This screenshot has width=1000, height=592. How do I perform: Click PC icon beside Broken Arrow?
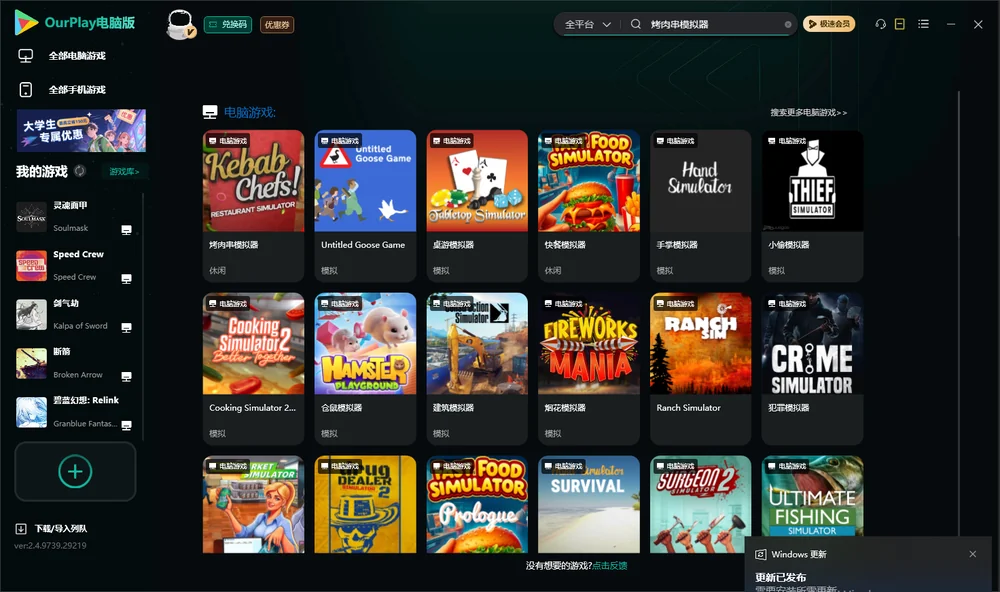[126, 376]
